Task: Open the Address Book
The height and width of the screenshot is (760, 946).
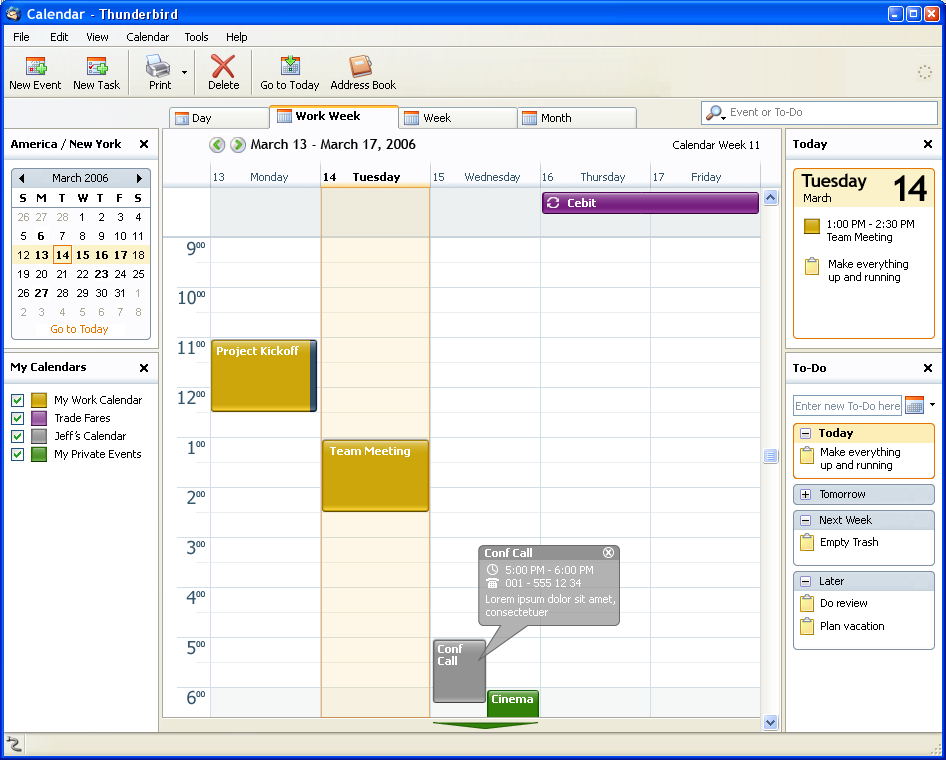Action: (363, 72)
